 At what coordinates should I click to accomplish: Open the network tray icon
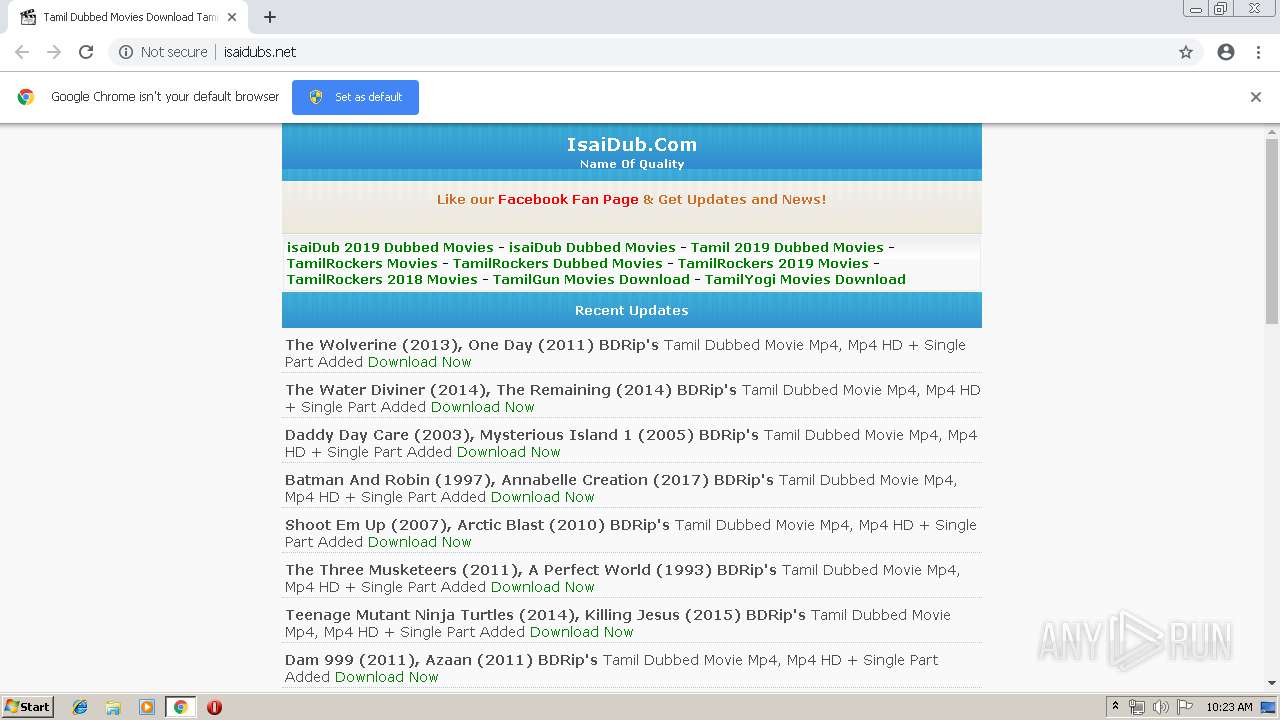[1137, 707]
